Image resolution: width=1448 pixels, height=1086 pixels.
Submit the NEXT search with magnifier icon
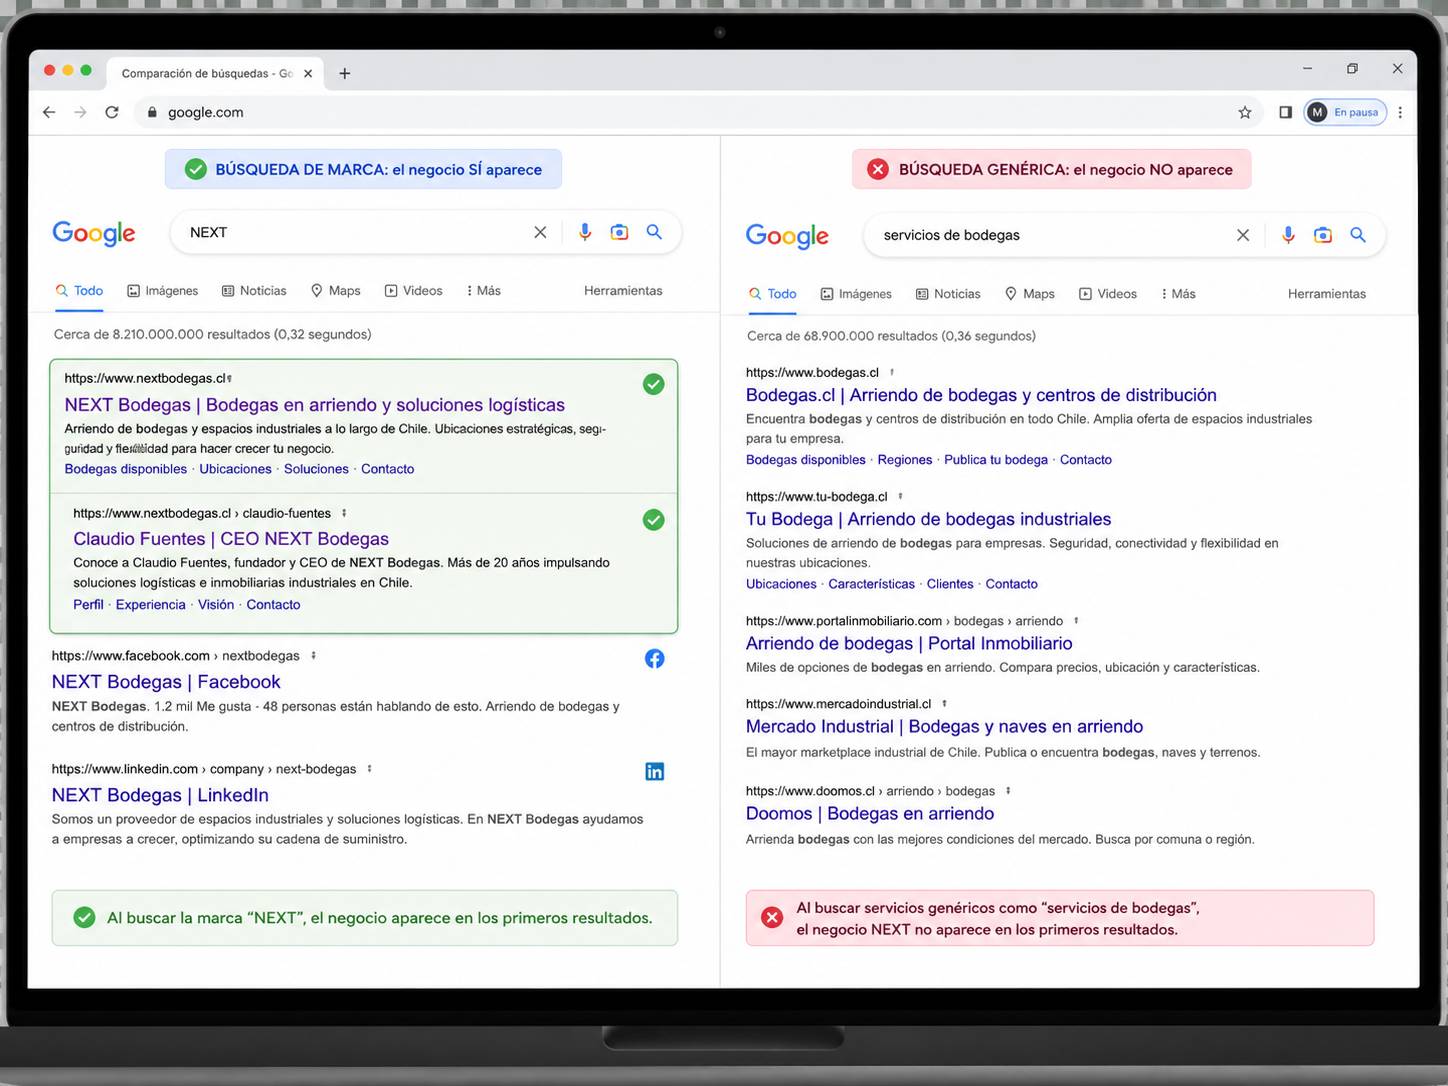coord(654,232)
